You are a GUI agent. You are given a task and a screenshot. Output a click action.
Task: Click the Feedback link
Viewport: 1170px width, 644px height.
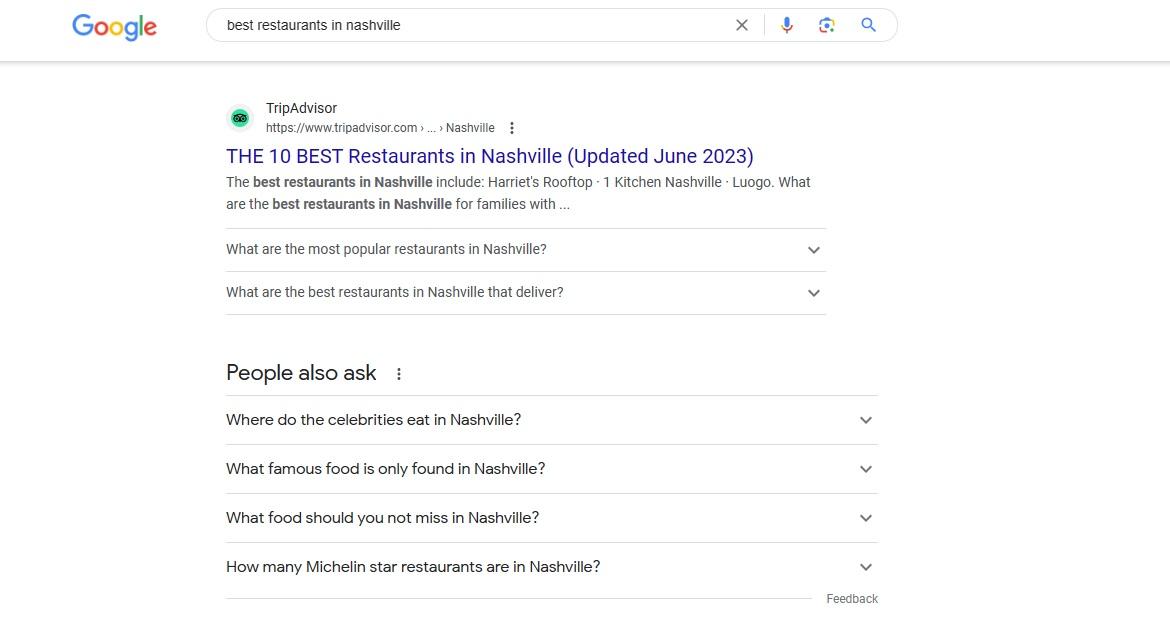click(852, 598)
